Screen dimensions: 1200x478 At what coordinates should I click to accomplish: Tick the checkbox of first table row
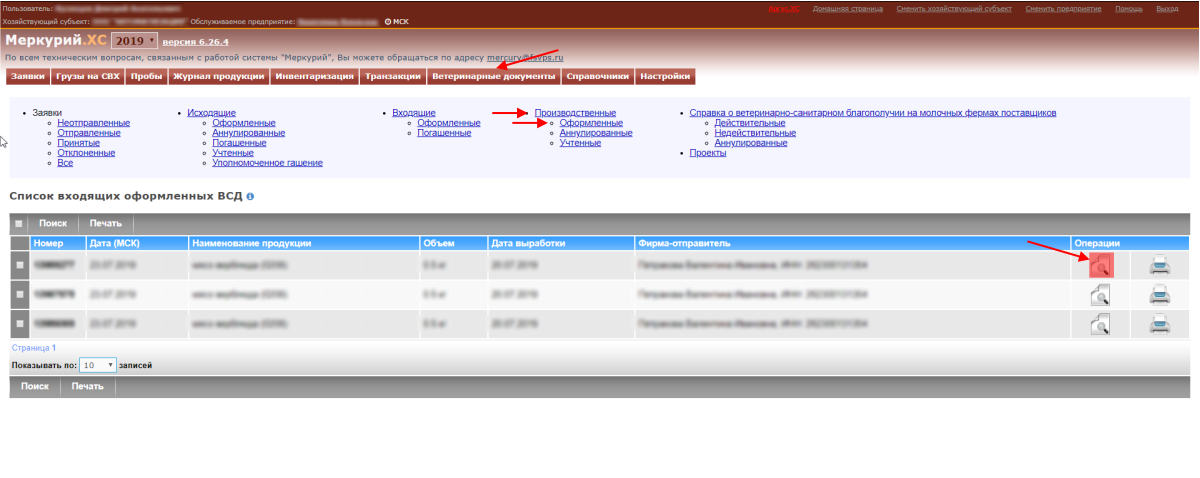(19, 264)
